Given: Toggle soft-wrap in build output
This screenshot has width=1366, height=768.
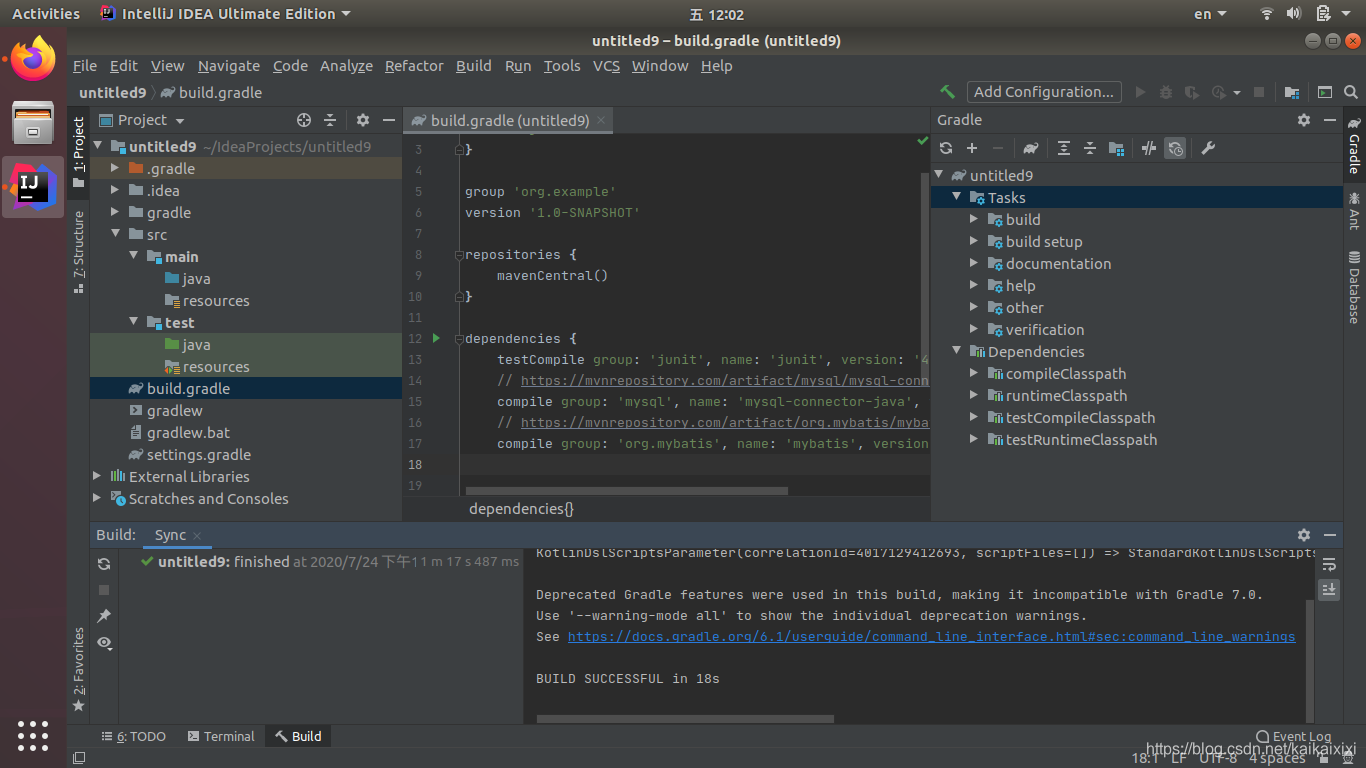Looking at the screenshot, I should [x=1329, y=564].
